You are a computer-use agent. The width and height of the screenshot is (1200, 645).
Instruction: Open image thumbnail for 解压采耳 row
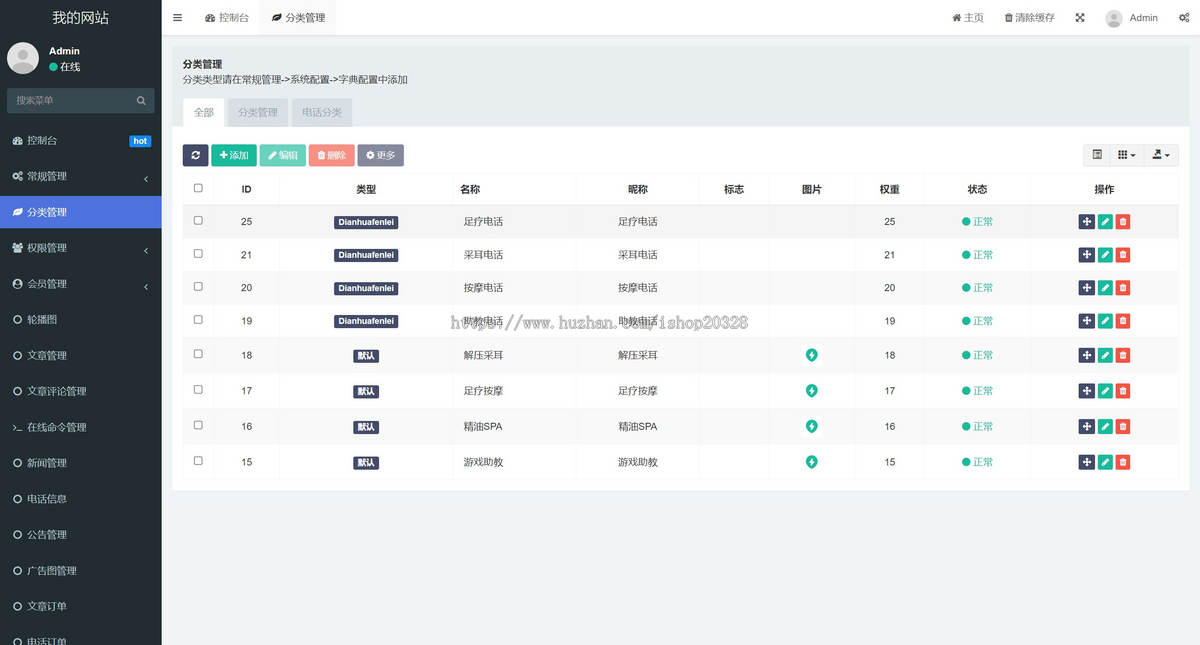[x=812, y=355]
